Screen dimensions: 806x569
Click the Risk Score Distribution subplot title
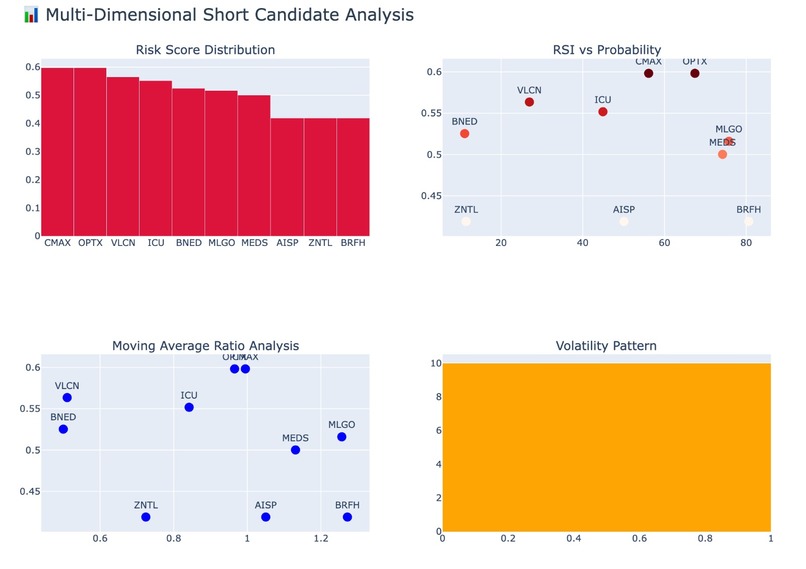205,50
